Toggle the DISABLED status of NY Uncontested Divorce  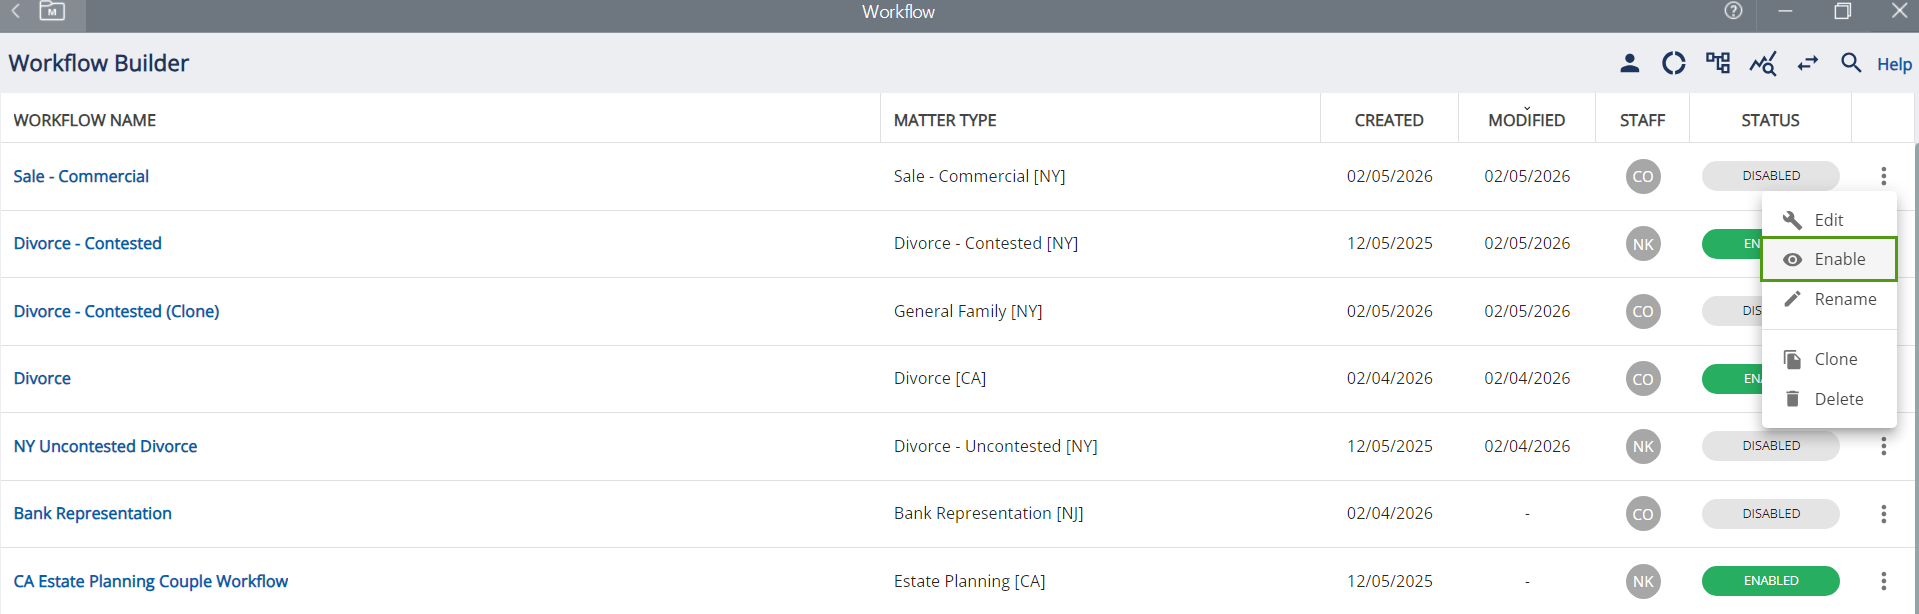(x=1770, y=446)
